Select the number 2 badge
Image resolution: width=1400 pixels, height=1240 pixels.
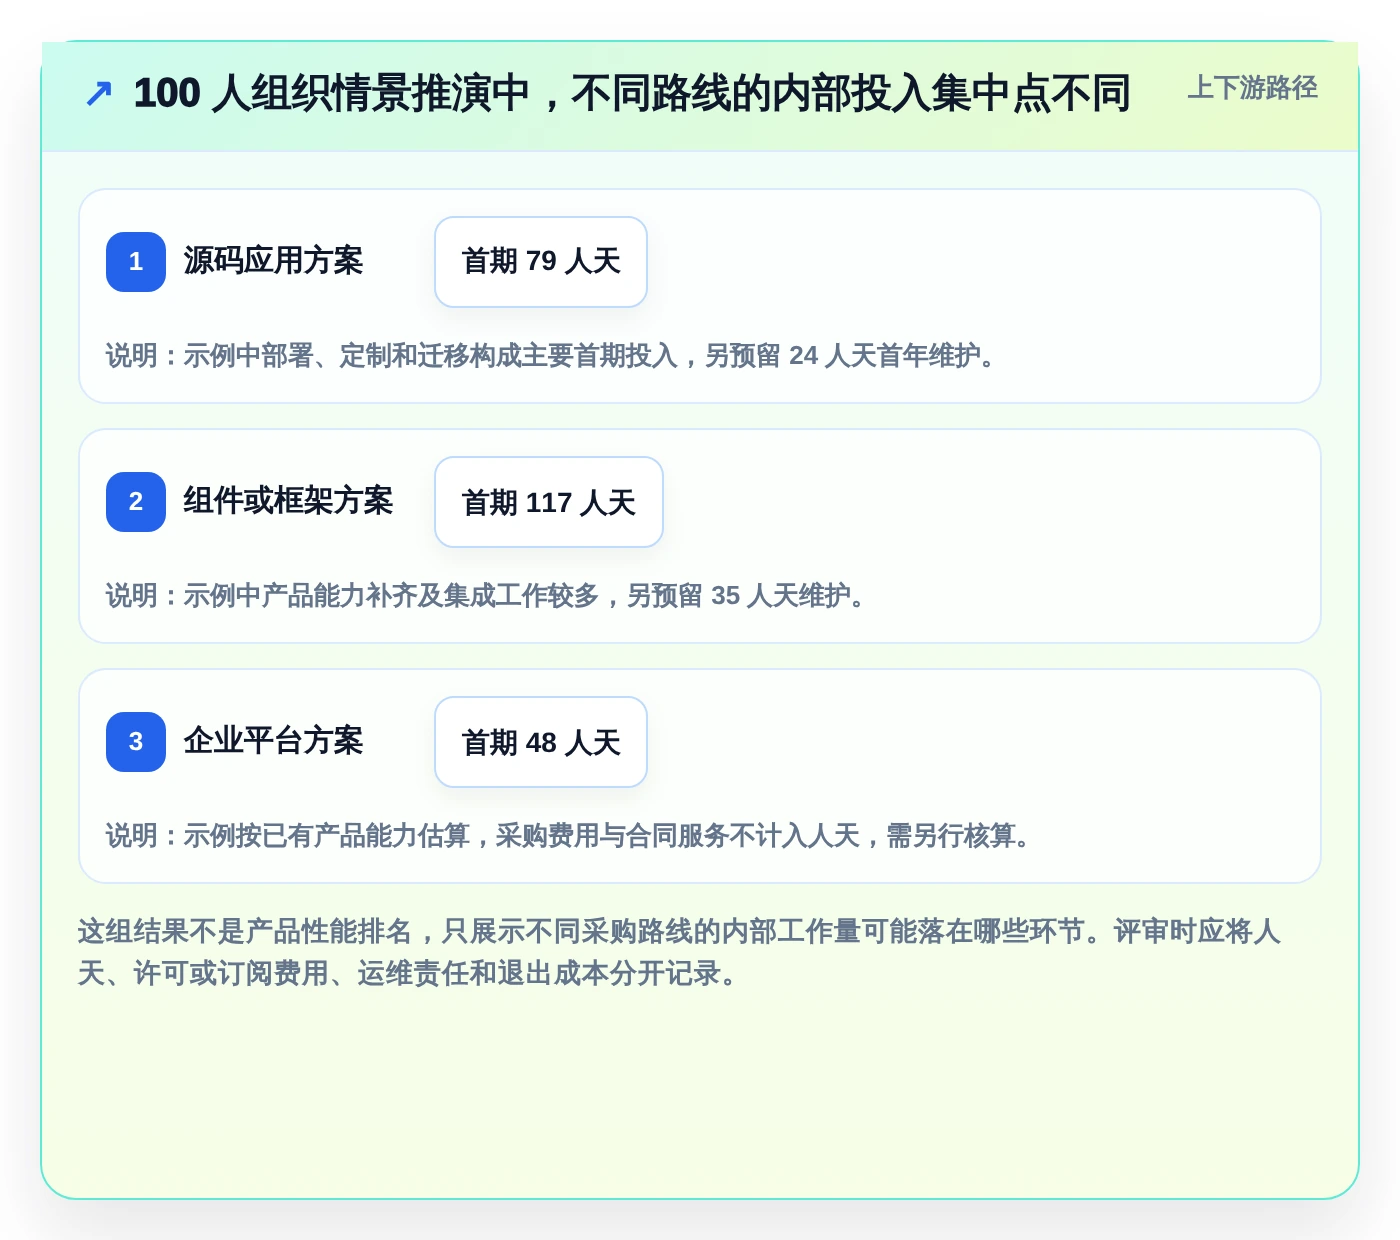tap(136, 502)
